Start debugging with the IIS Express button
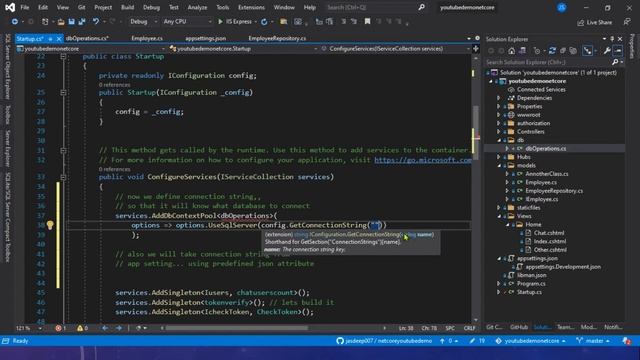640x360 pixels. click(235, 22)
